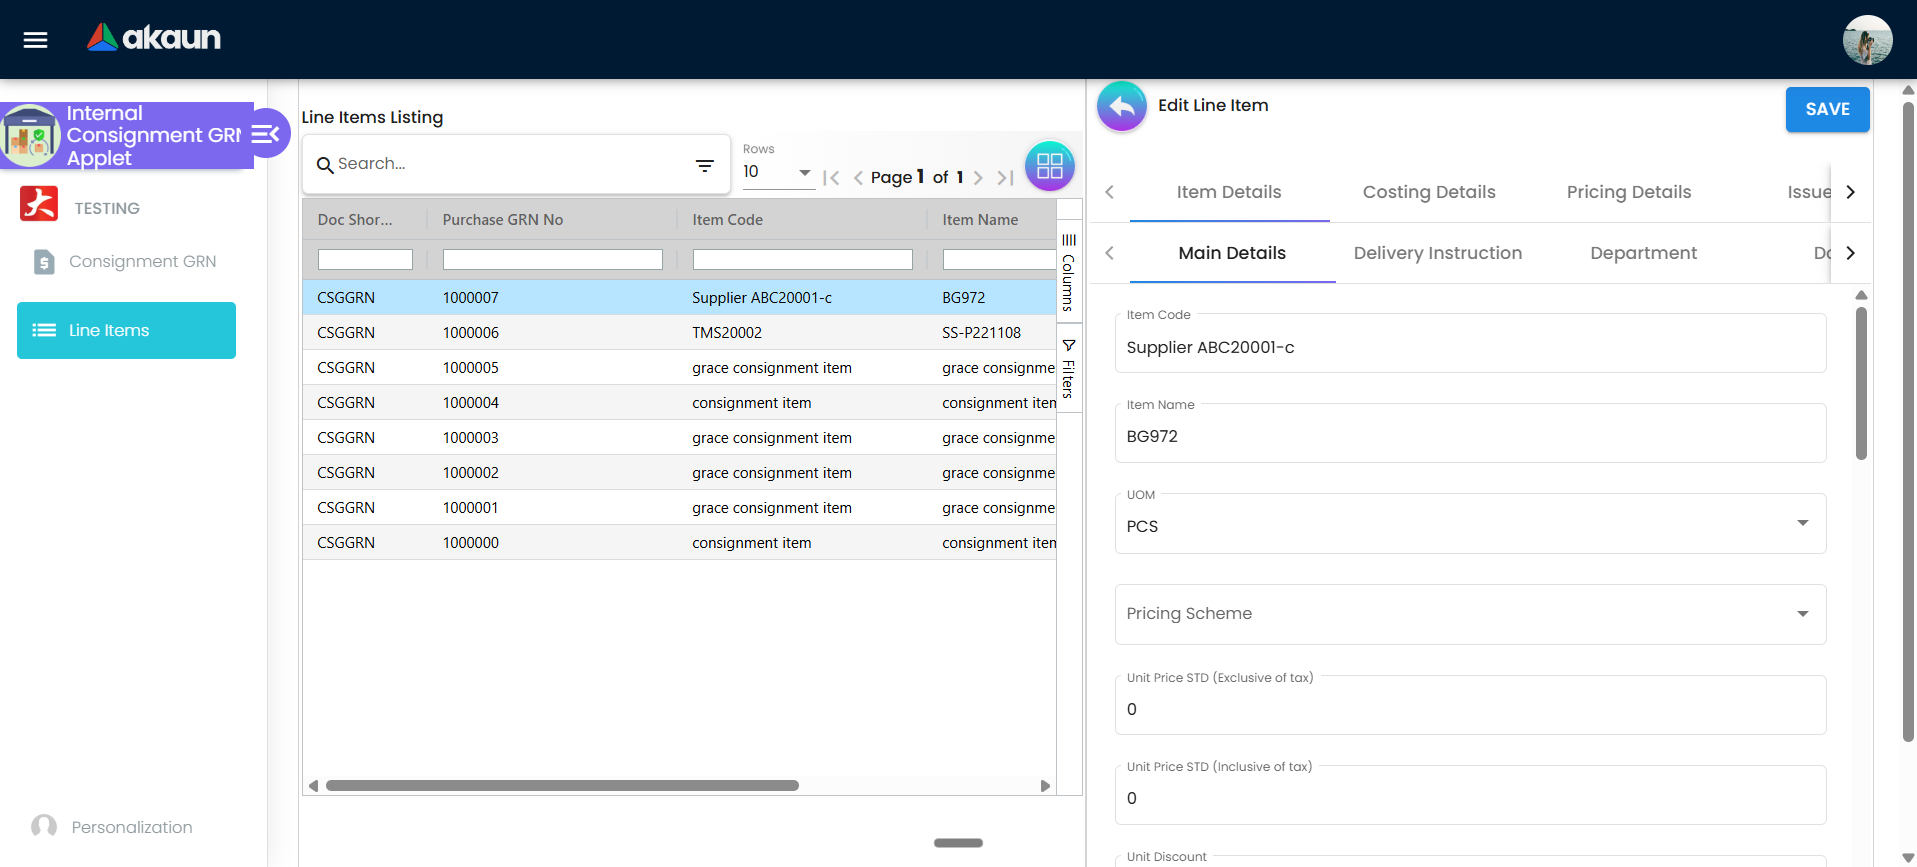
Task: Click the Item Name input field
Action: (1469, 437)
